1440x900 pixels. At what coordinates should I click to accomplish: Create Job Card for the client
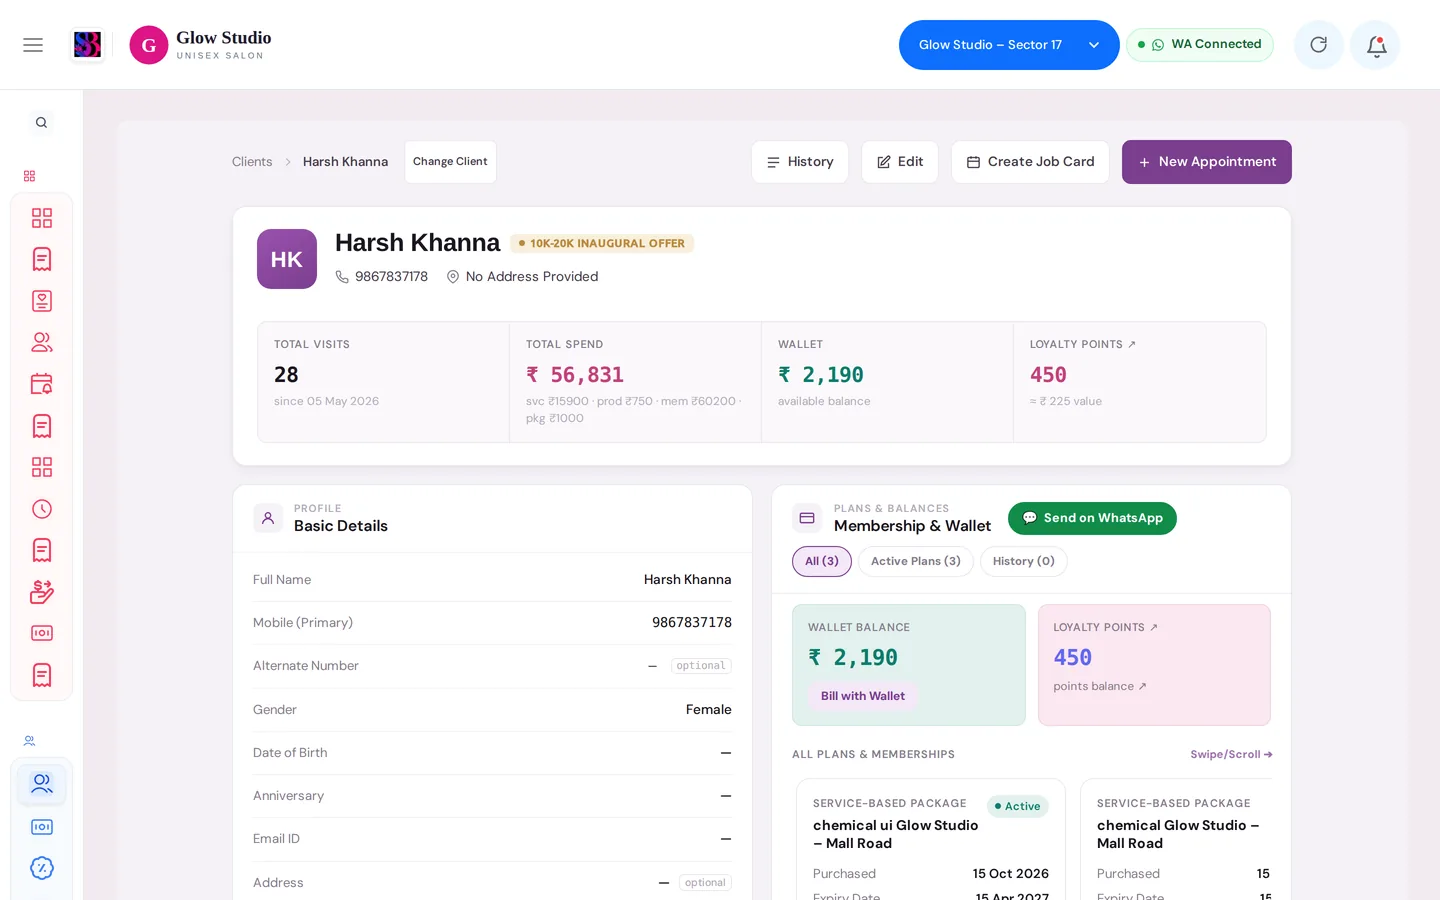pyautogui.click(x=1030, y=162)
